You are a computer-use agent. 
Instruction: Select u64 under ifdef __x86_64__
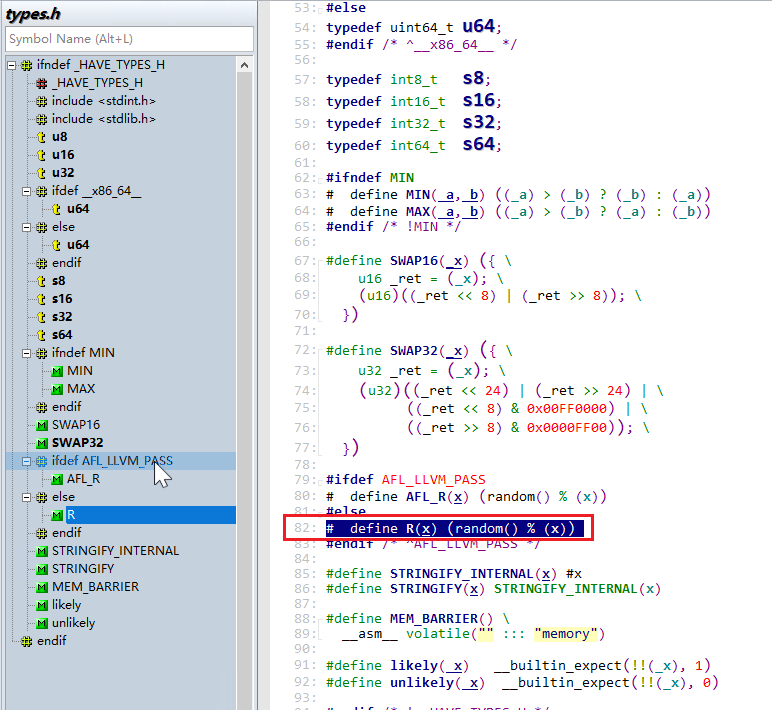point(78,209)
